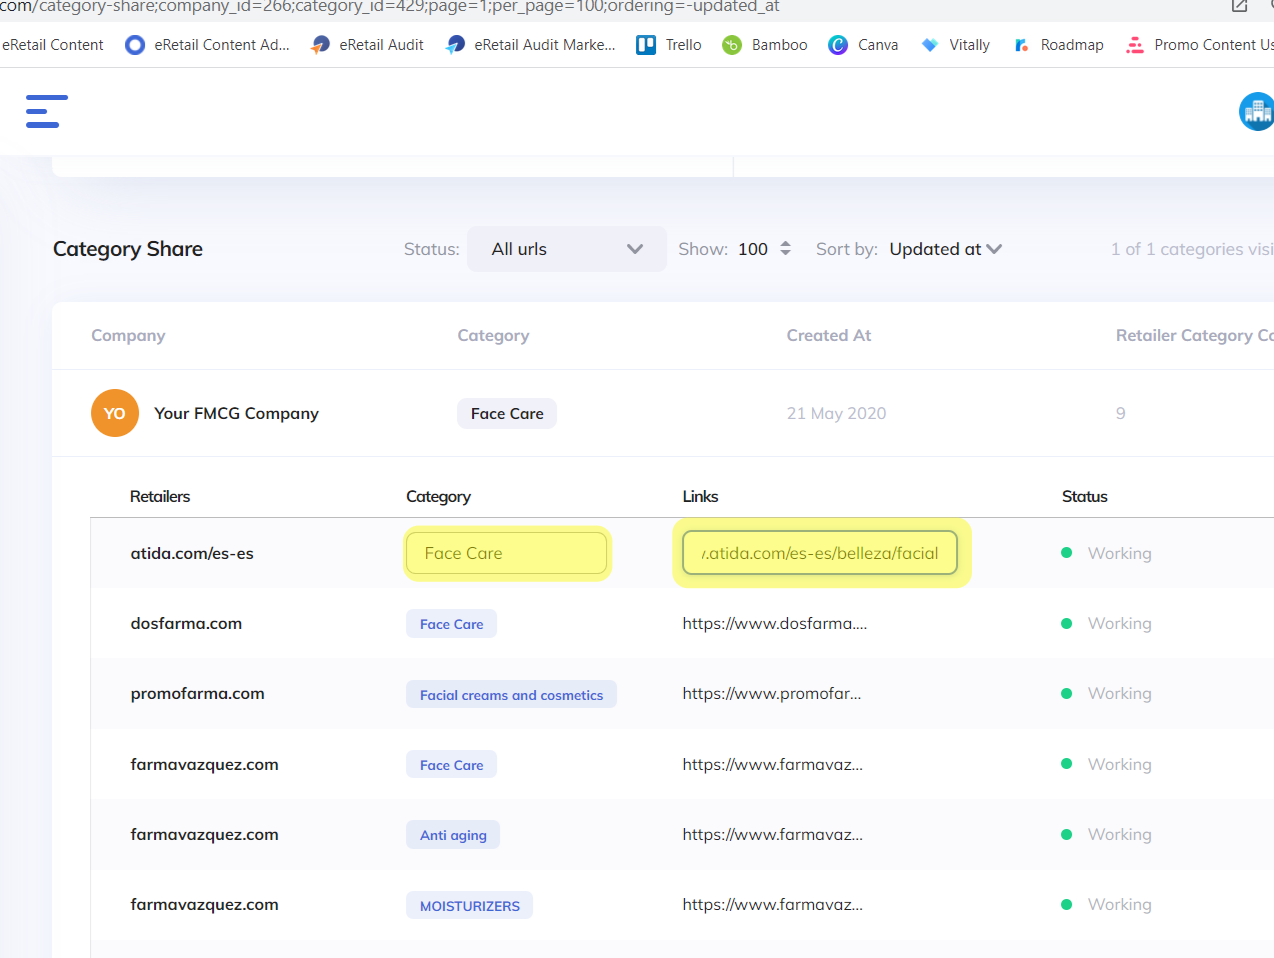The image size is (1274, 958).
Task: Click the company building icon top right
Action: tap(1256, 111)
